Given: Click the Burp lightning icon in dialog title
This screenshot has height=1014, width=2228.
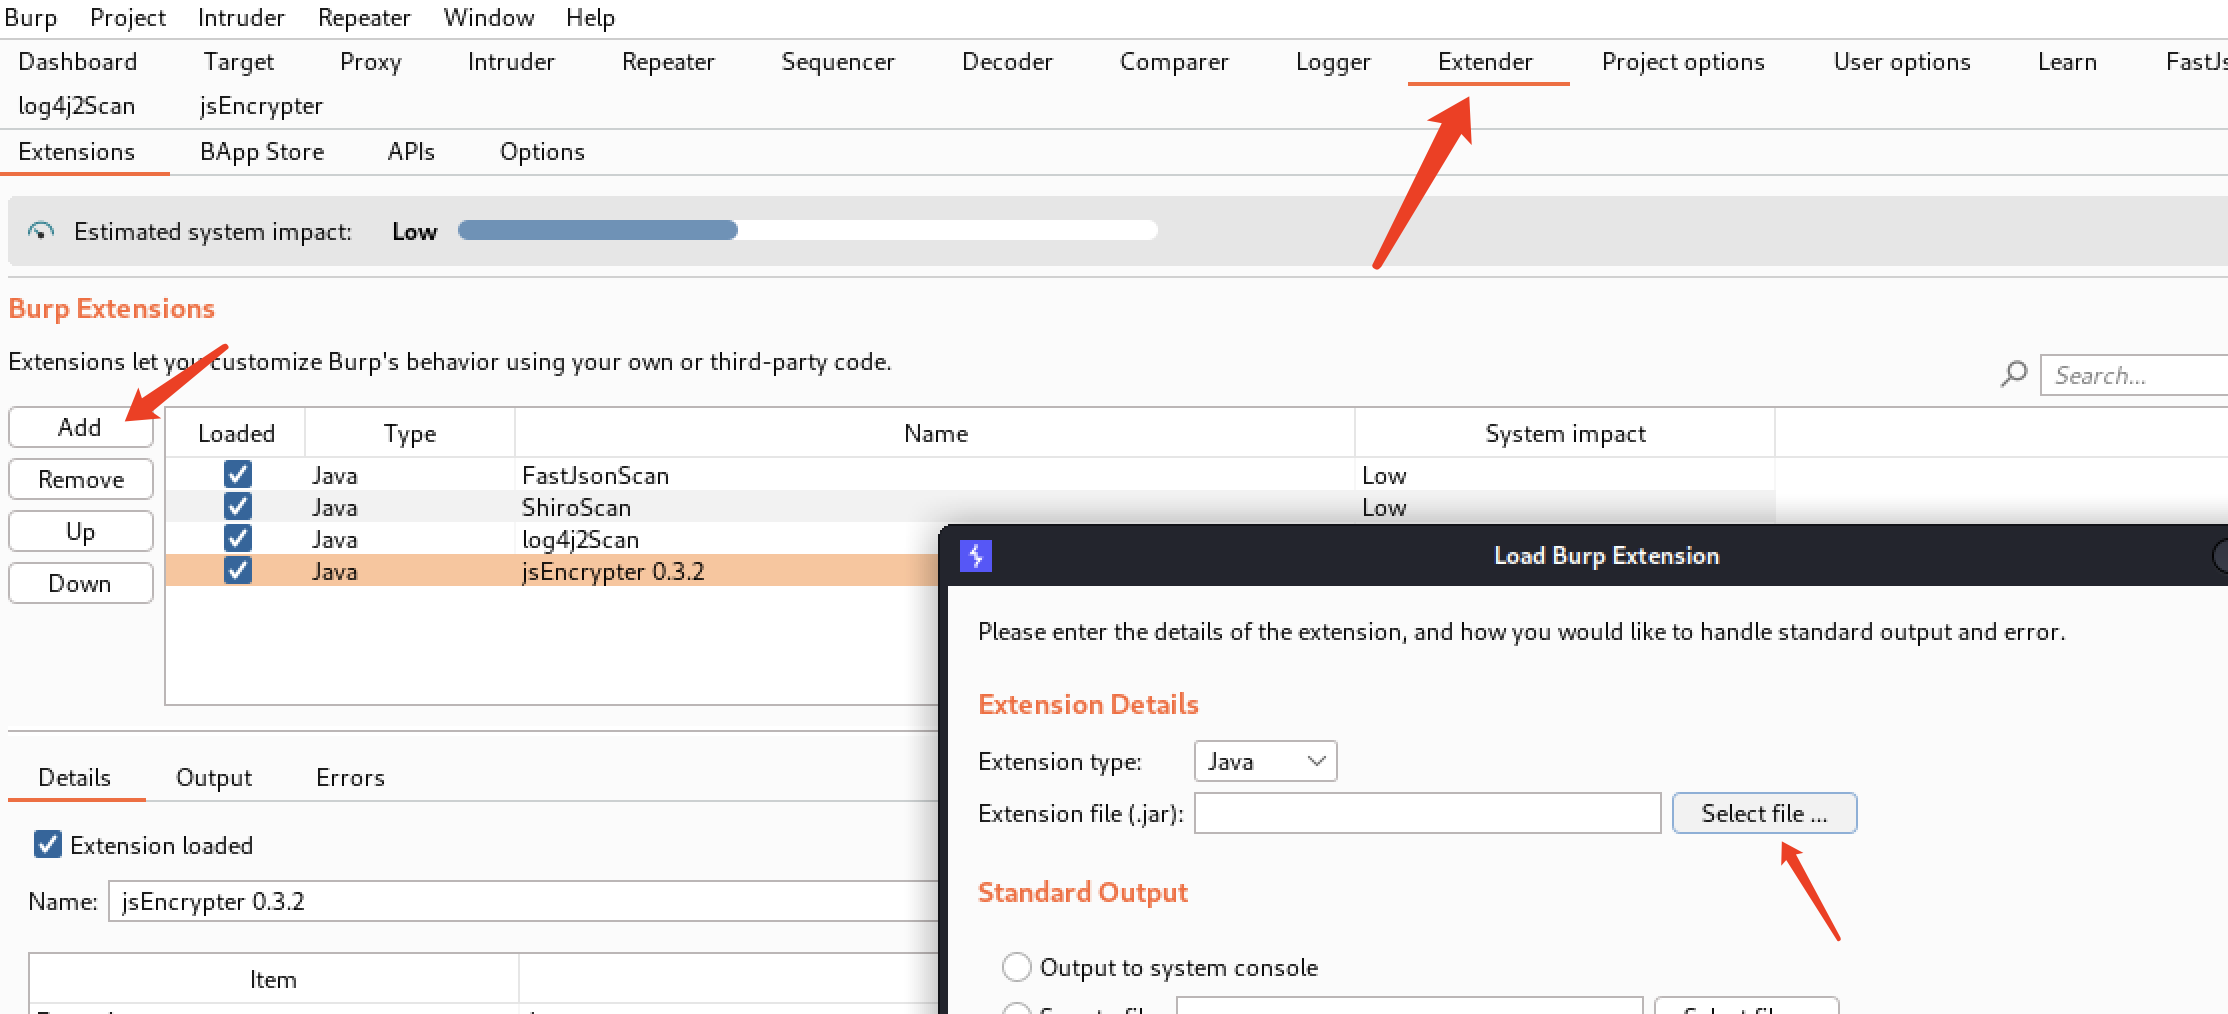Looking at the screenshot, I should click(975, 555).
